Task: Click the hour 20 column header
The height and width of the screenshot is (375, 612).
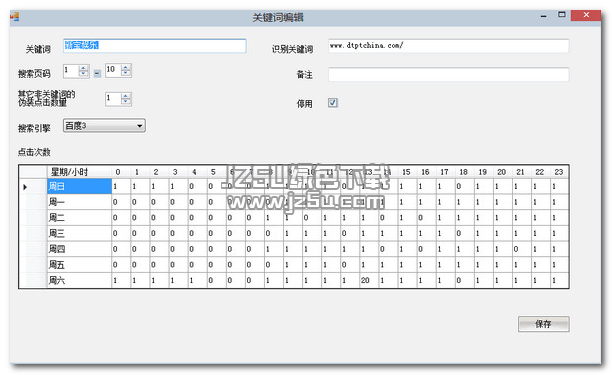Action: tap(503, 172)
